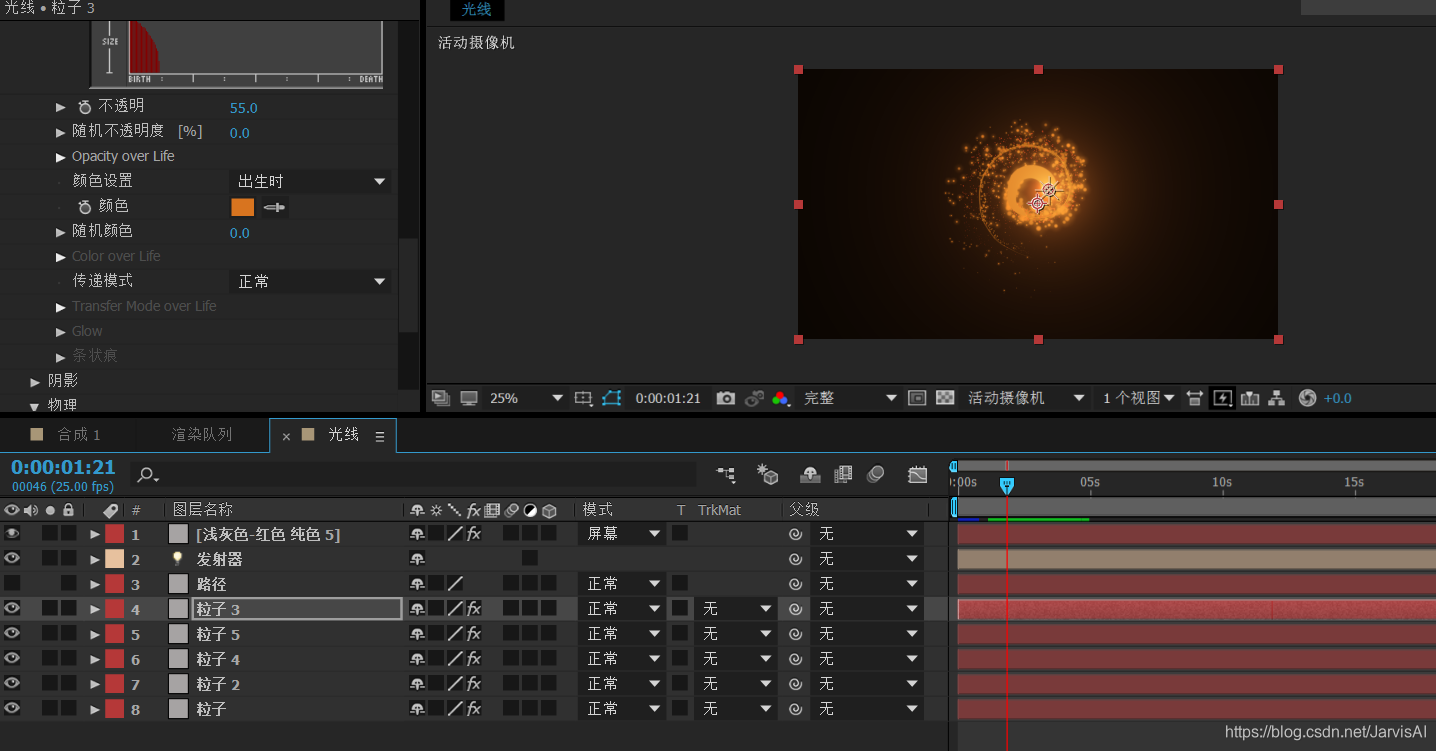Open composition mini-flowchart in timeline
The image size is (1436, 751).
pyautogui.click(x=726, y=475)
